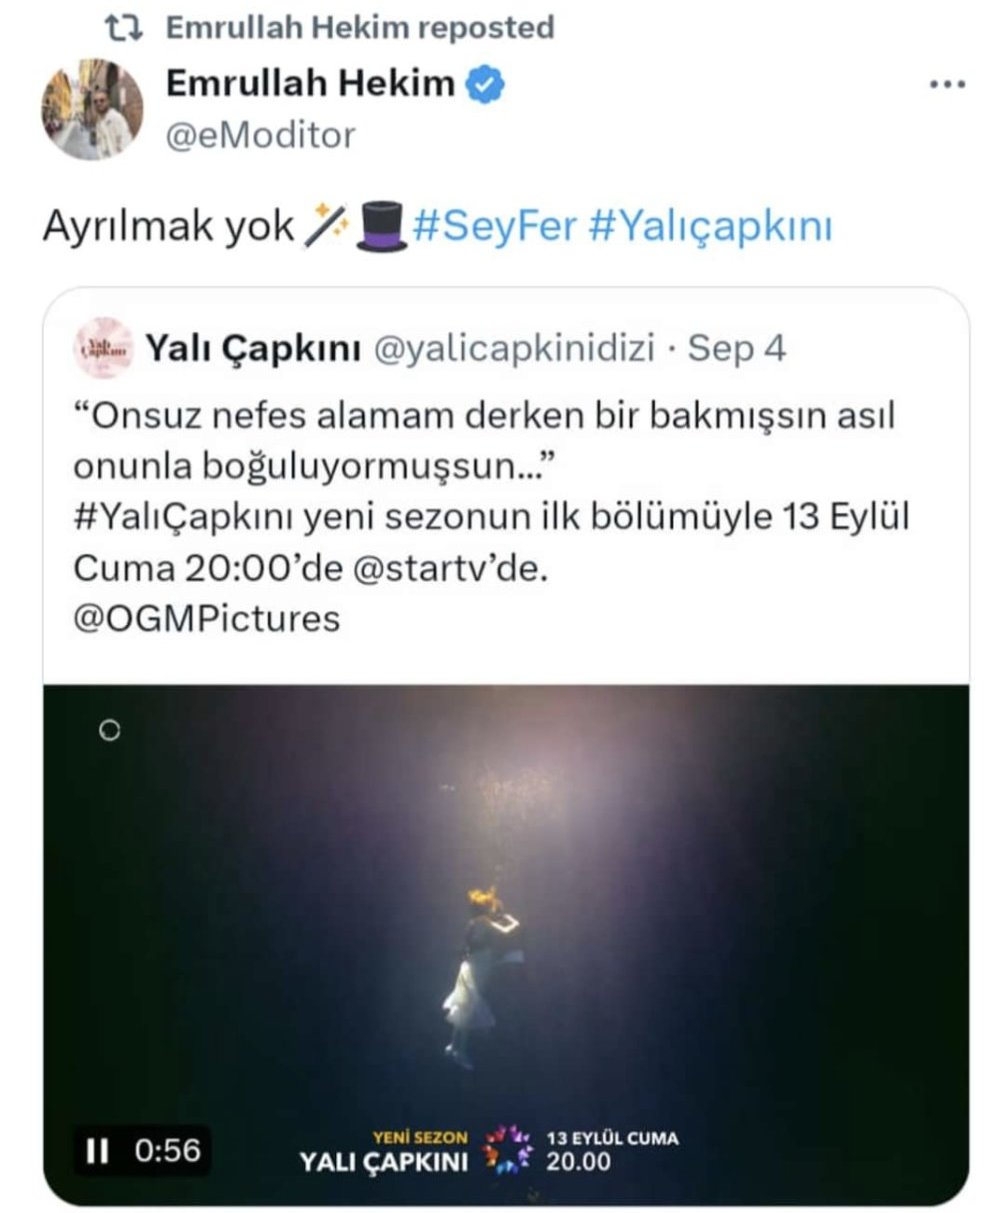1007x1213 pixels.
Task: Open the #SeyFer hashtag
Action: [494, 228]
